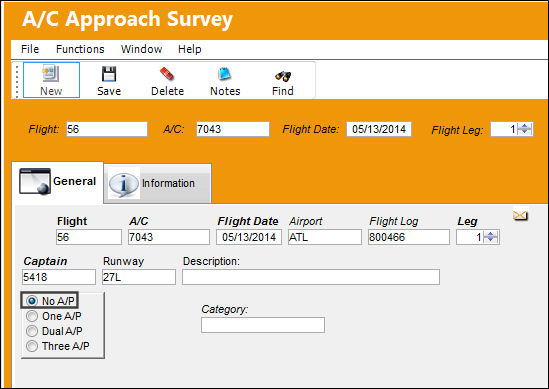Image resolution: width=549 pixels, height=389 pixels.
Task: Select the One A/P option
Action: pos(32,316)
